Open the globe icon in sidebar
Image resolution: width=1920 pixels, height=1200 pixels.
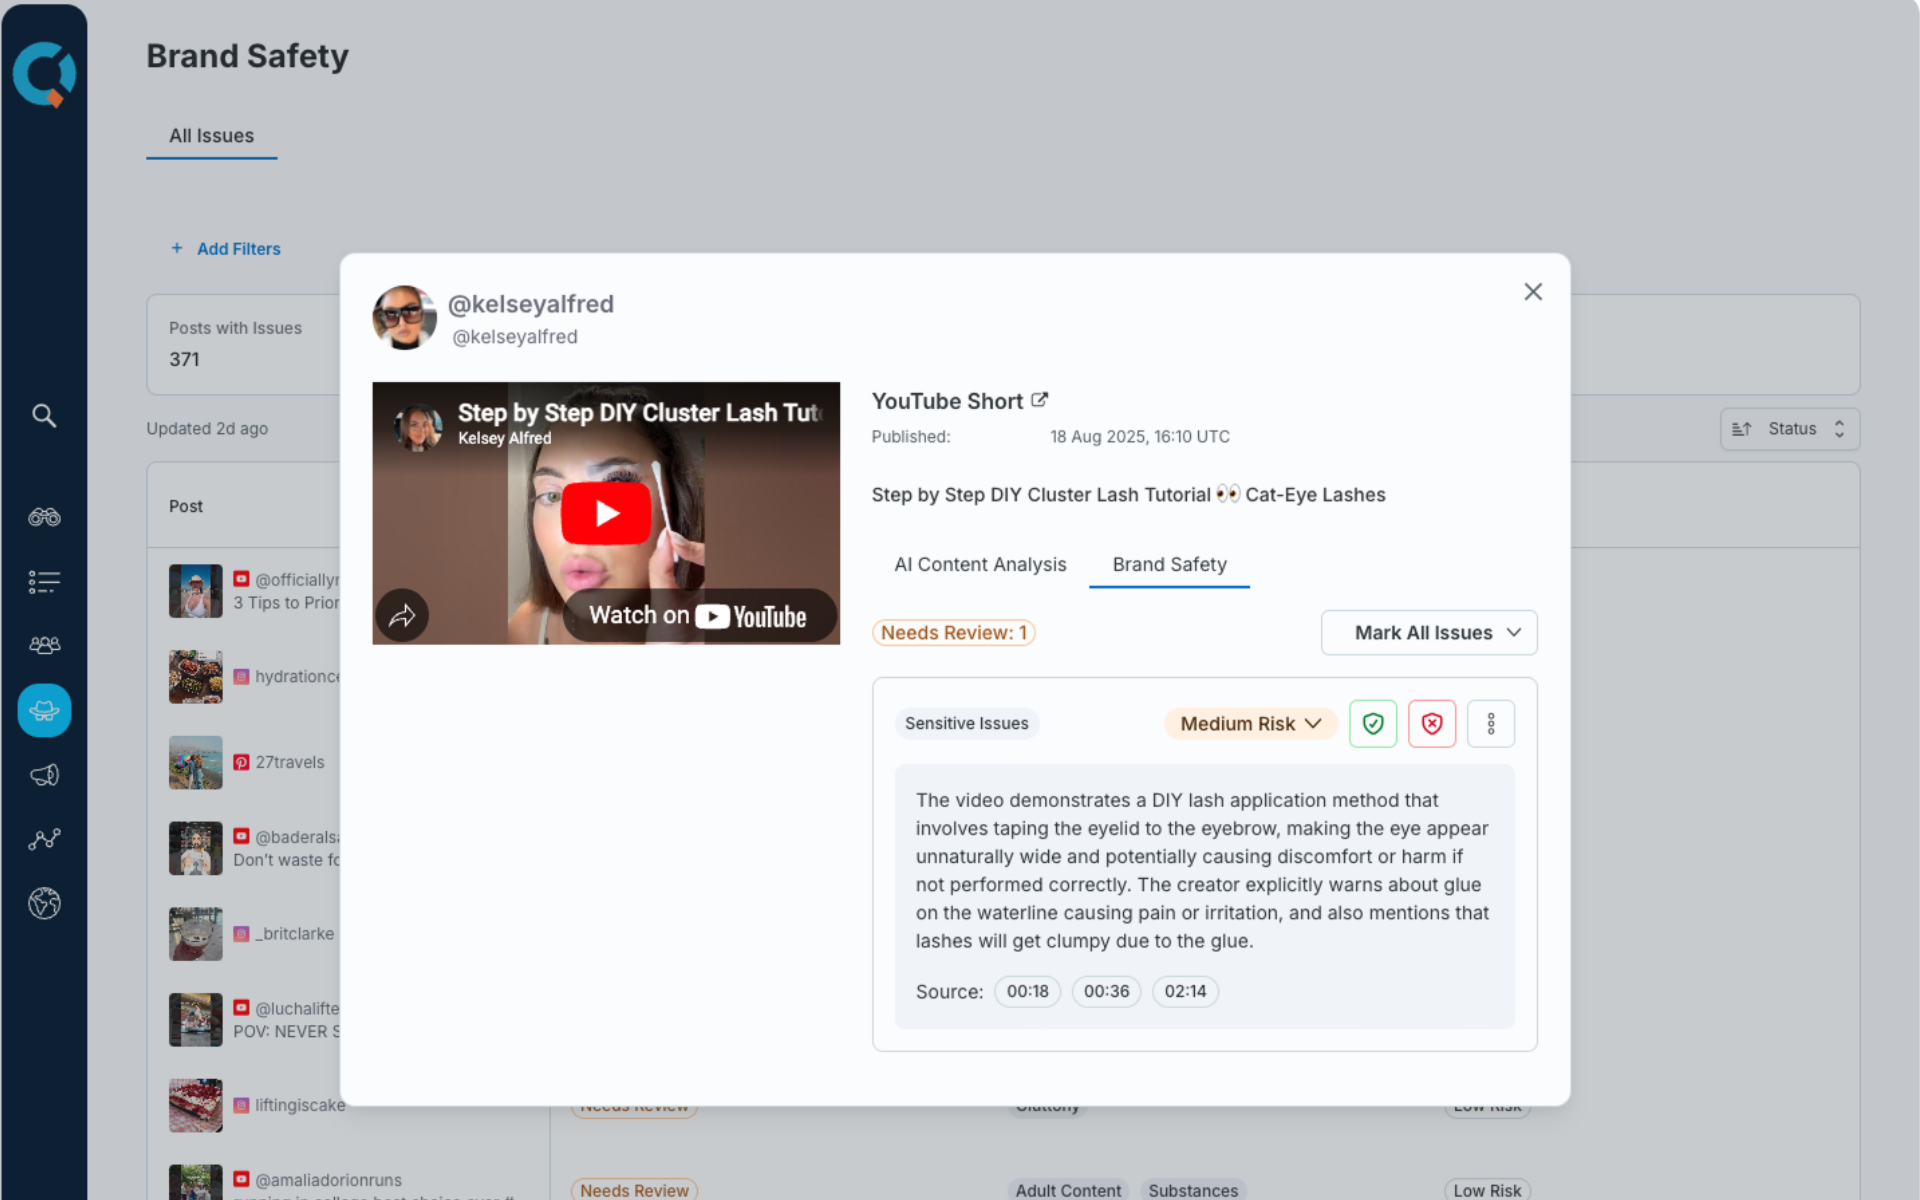tap(44, 903)
